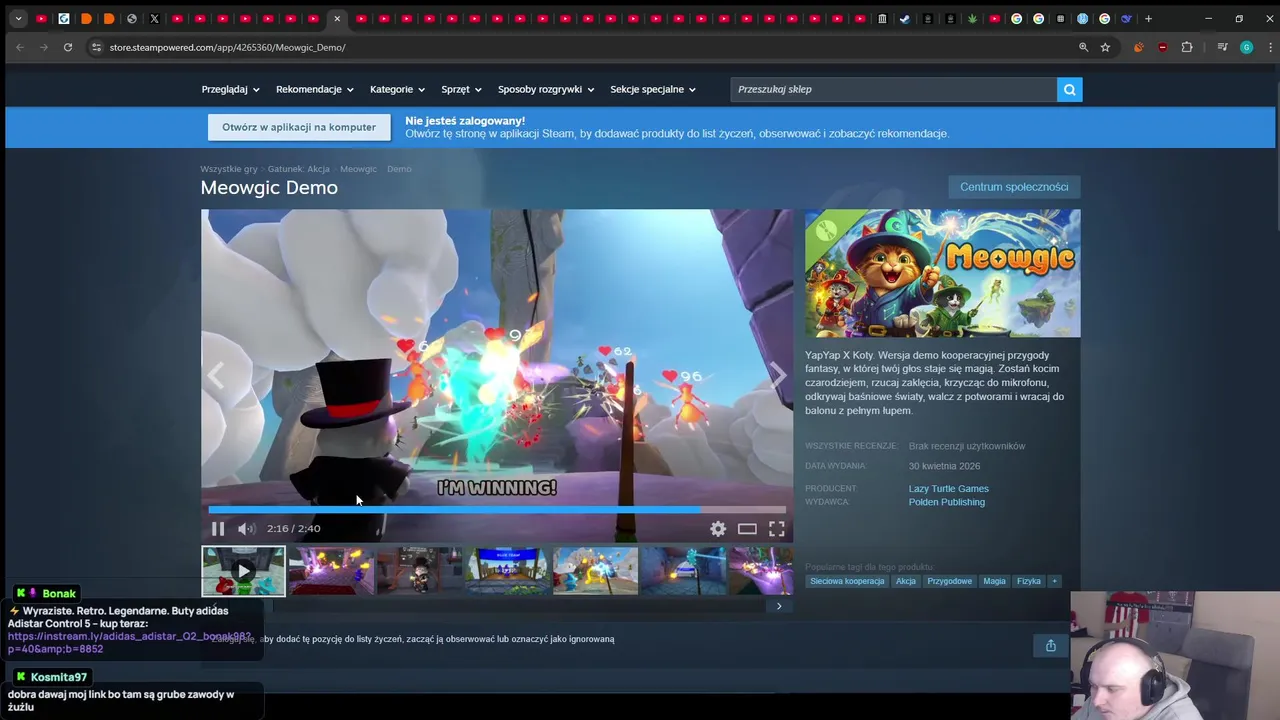
Task: Expand the Sekcje specjalne menu
Action: coord(653,89)
